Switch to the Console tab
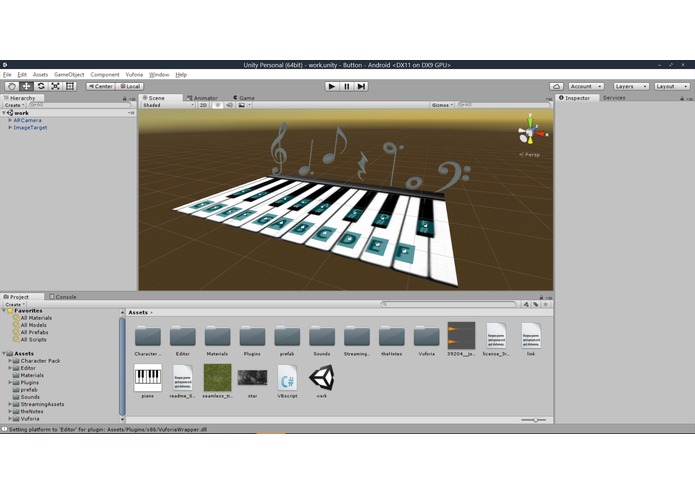Viewport: 695px width, 494px height. pyautogui.click(x=62, y=297)
